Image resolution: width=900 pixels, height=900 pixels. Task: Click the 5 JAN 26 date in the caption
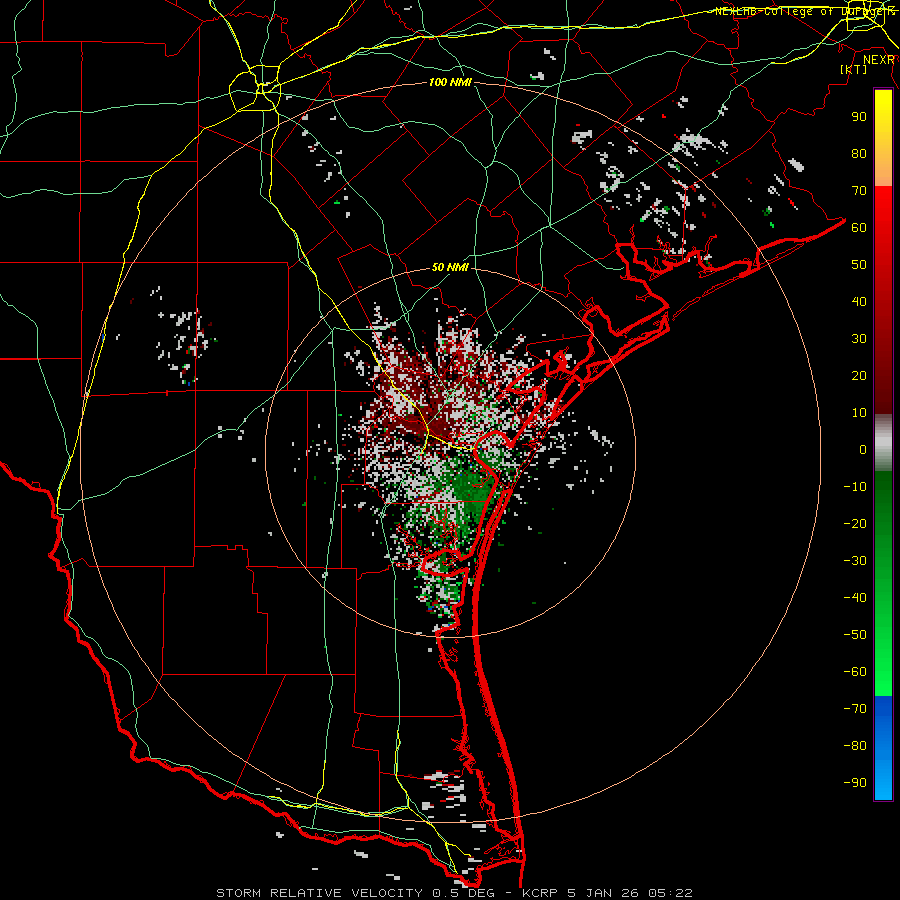pos(603,893)
